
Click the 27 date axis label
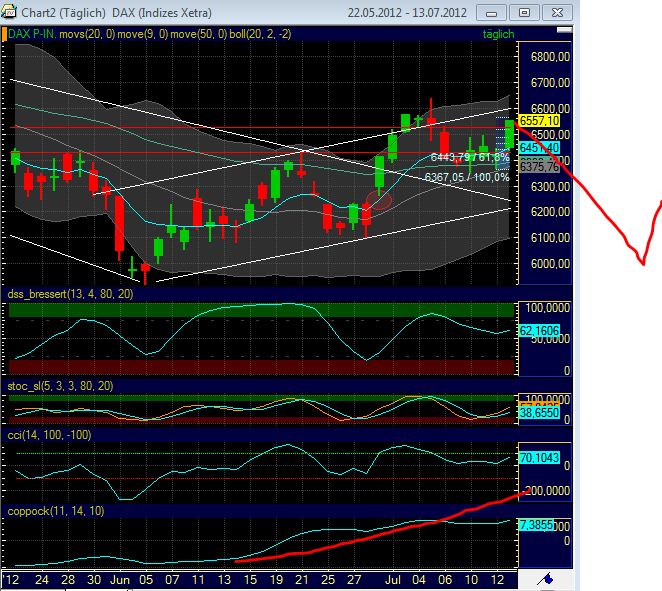[x=354, y=580]
